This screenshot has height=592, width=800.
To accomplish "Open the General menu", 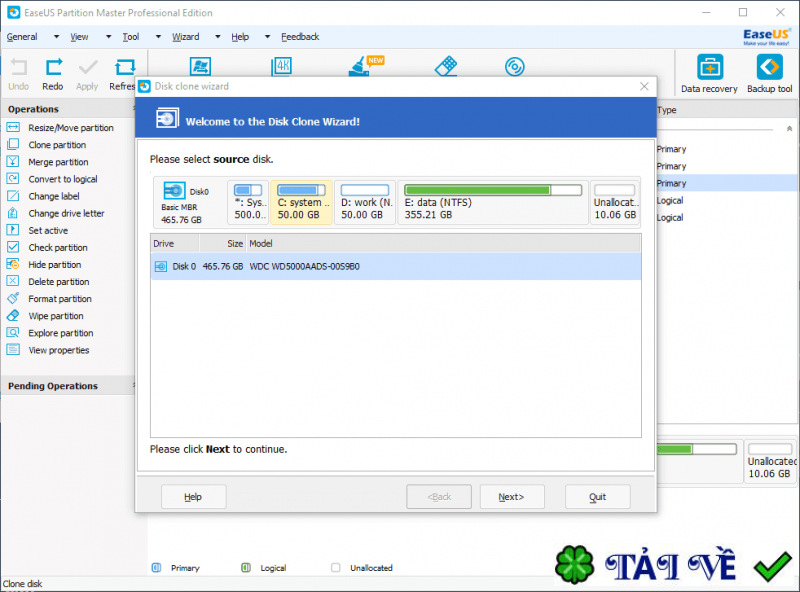I will coord(22,36).
